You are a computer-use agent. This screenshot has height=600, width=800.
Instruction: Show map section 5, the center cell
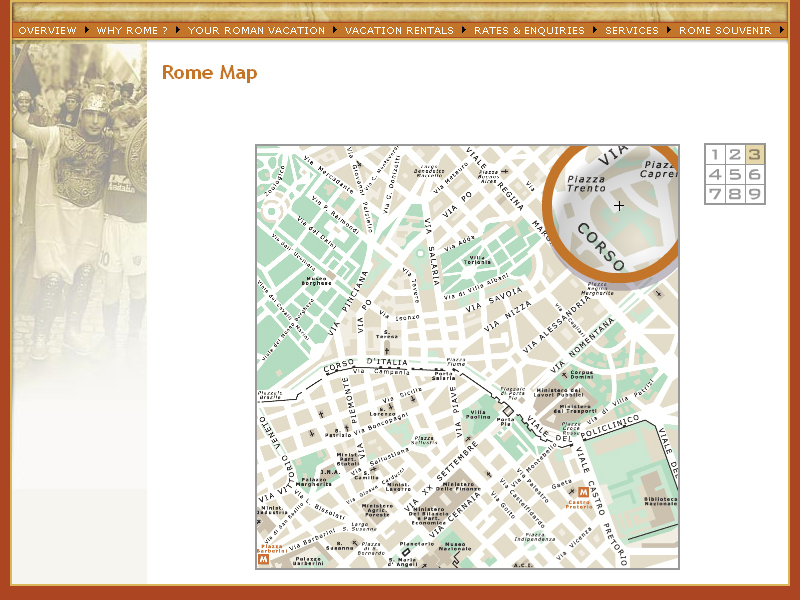pyautogui.click(x=735, y=174)
